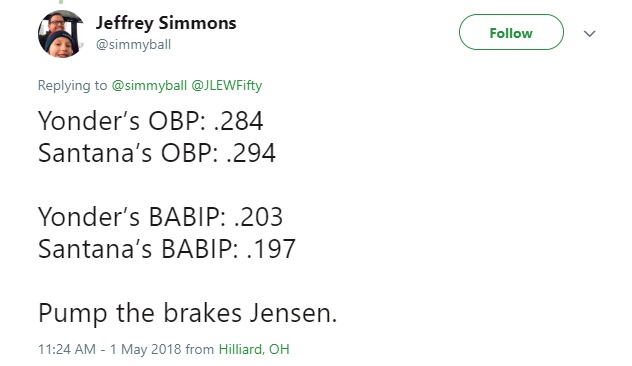Open the Jeffrey Simmons display name link
Image resolution: width=632 pixels, height=366 pixels.
[x=166, y=23]
